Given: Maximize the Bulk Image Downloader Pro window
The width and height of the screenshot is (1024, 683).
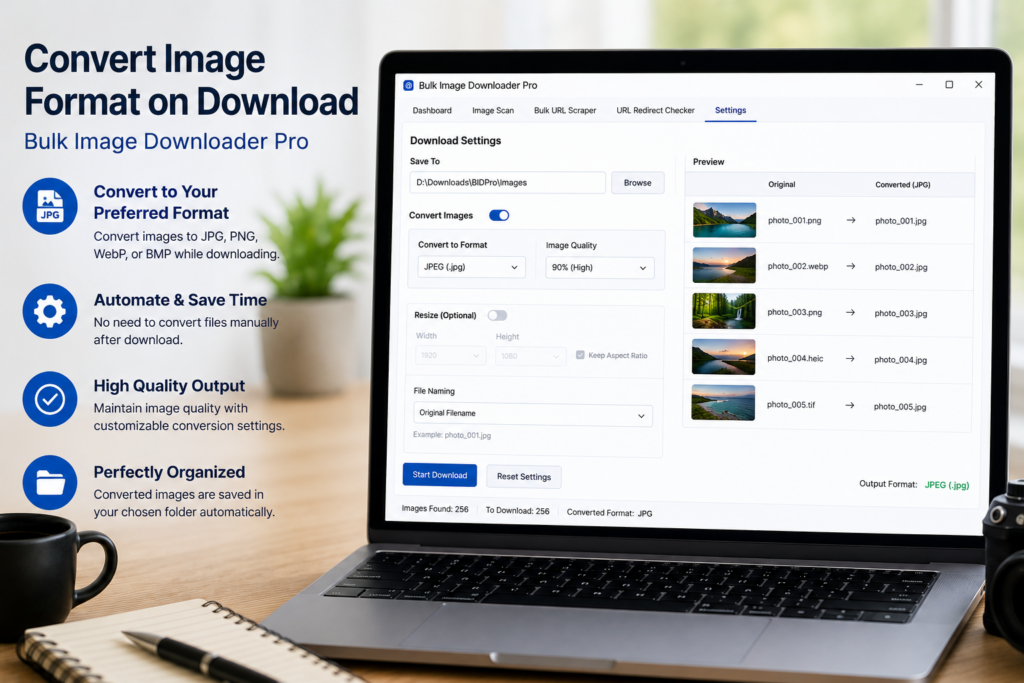Looking at the screenshot, I should (949, 84).
